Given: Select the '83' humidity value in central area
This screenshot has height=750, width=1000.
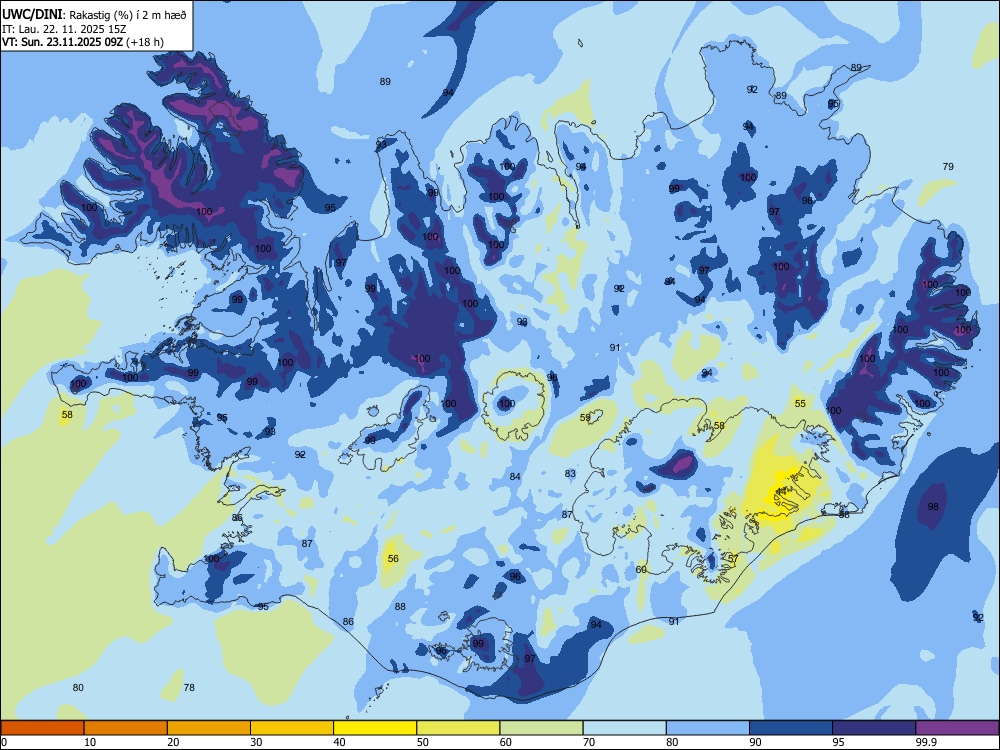Looking at the screenshot, I should coord(570,473).
